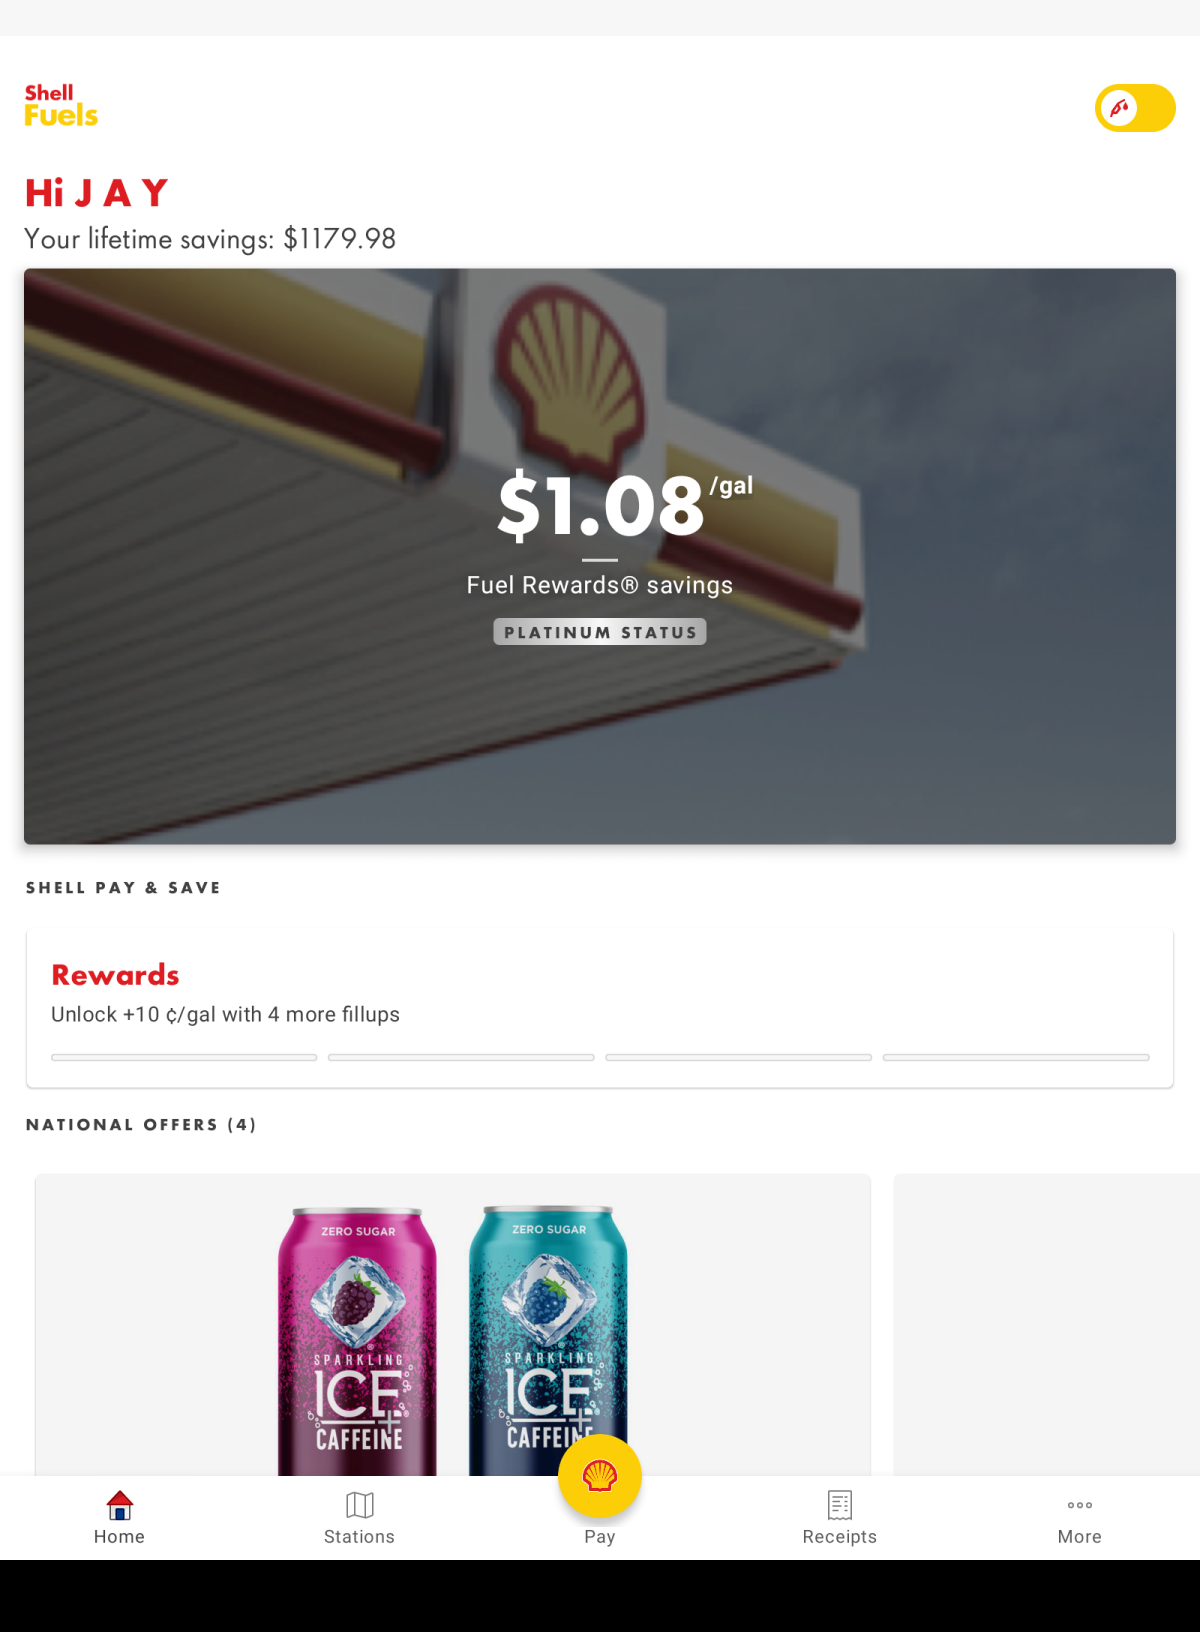Viewport: 1200px width, 1632px height.
Task: Open the Home tab house icon
Action: (x=120, y=1505)
